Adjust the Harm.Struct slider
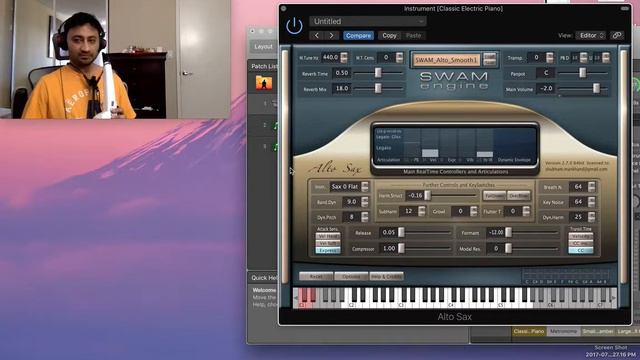The image size is (640, 360). click(x=451, y=196)
